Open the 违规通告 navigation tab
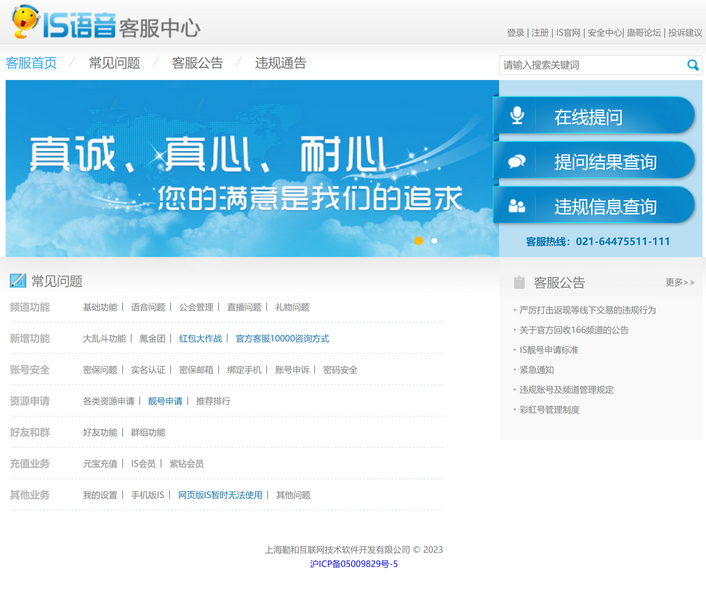The height and width of the screenshot is (600, 706). click(280, 63)
